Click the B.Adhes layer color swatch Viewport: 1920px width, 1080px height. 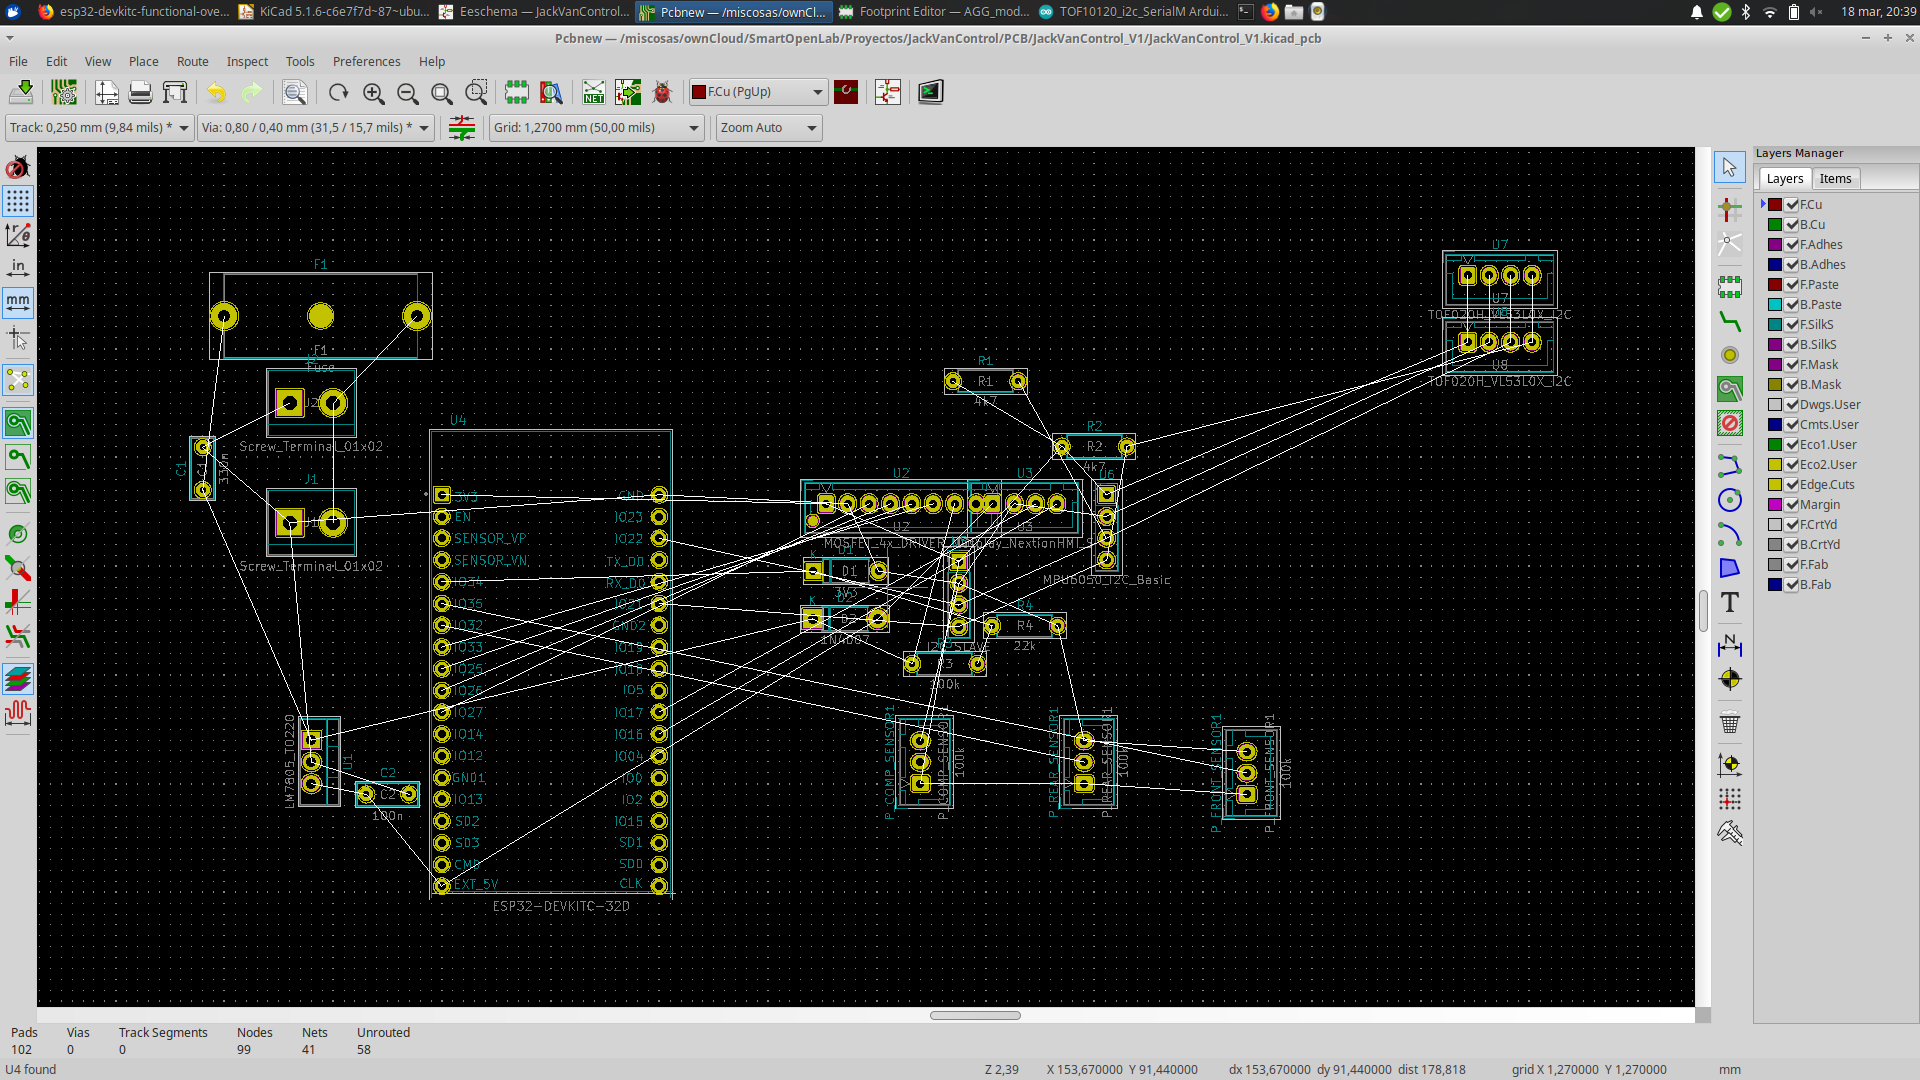1775,265
